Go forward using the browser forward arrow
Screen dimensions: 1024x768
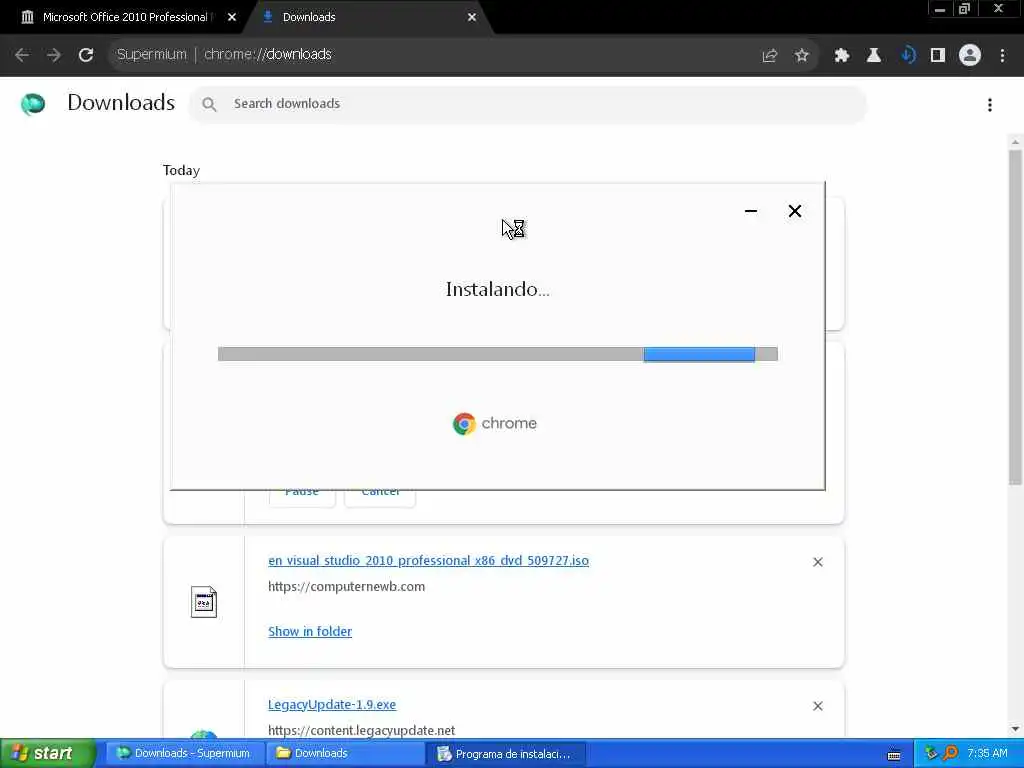[x=54, y=55]
